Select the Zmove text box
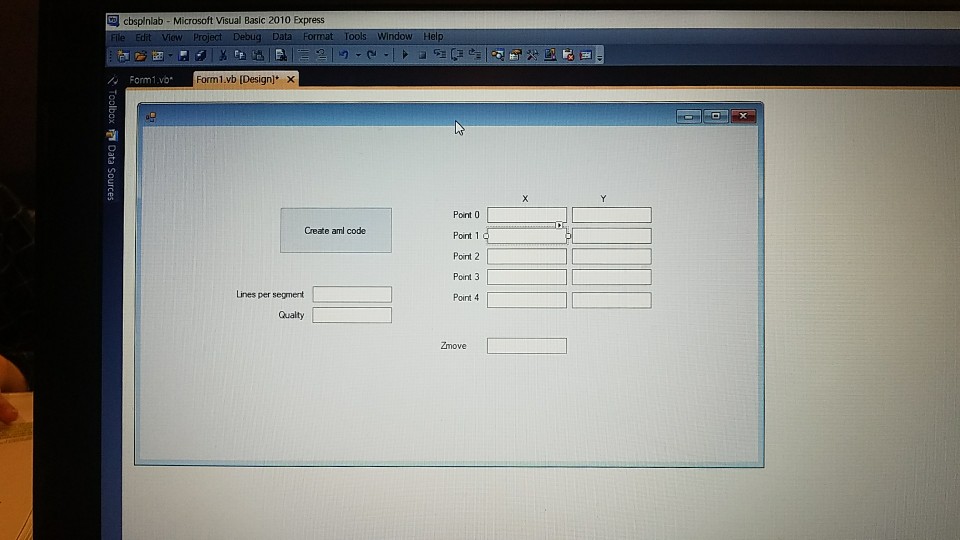 coord(527,346)
